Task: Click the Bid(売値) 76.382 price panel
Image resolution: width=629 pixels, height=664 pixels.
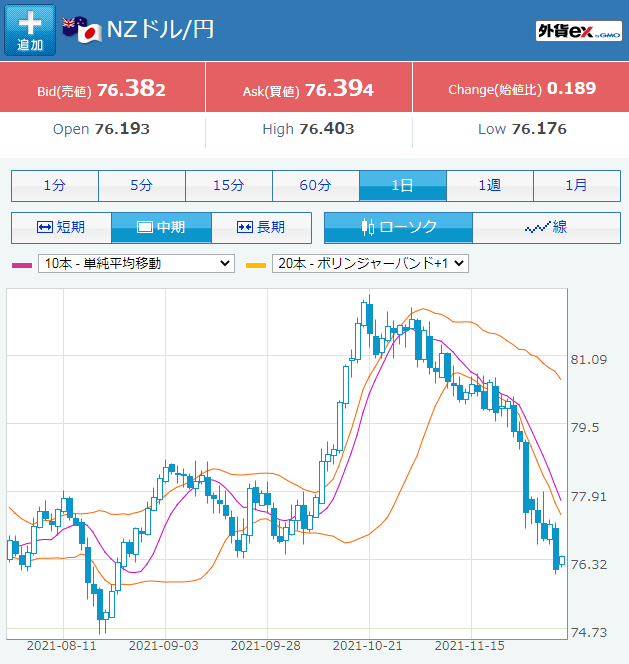Action: (x=102, y=87)
